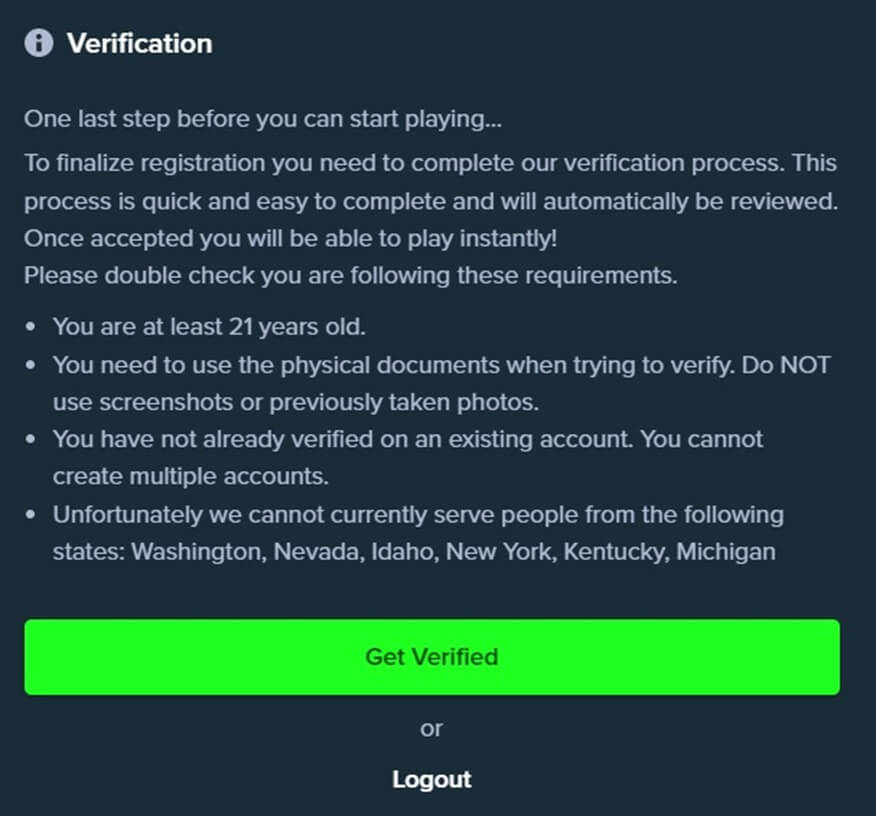Click the 'or' separator above Logout
The image size is (876, 816).
point(431,728)
